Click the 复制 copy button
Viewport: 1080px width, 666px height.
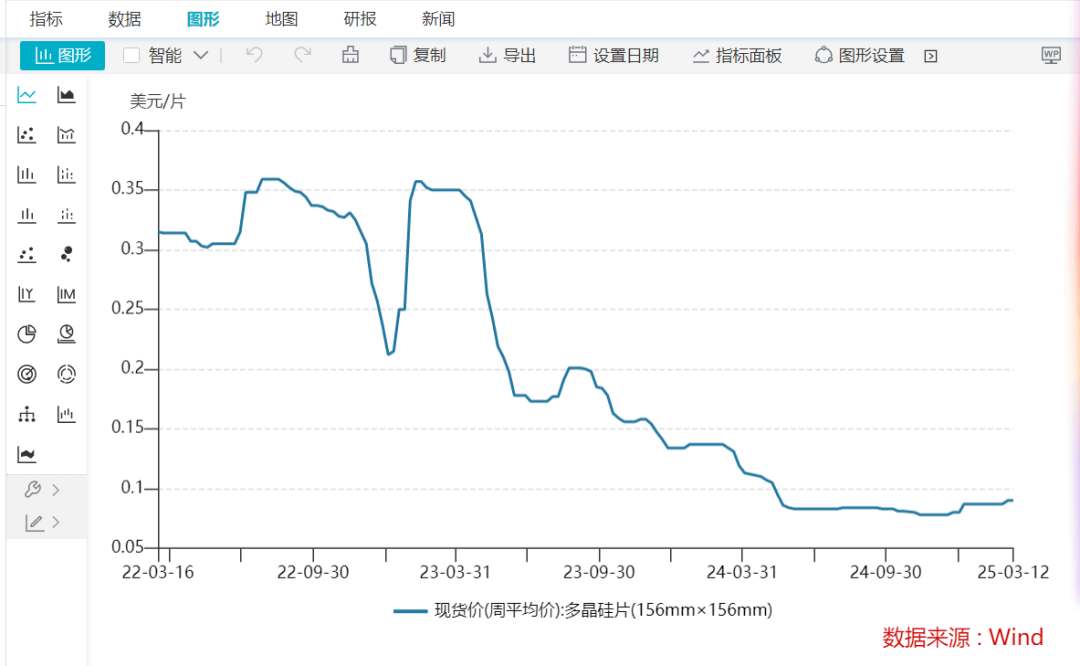click(x=418, y=55)
